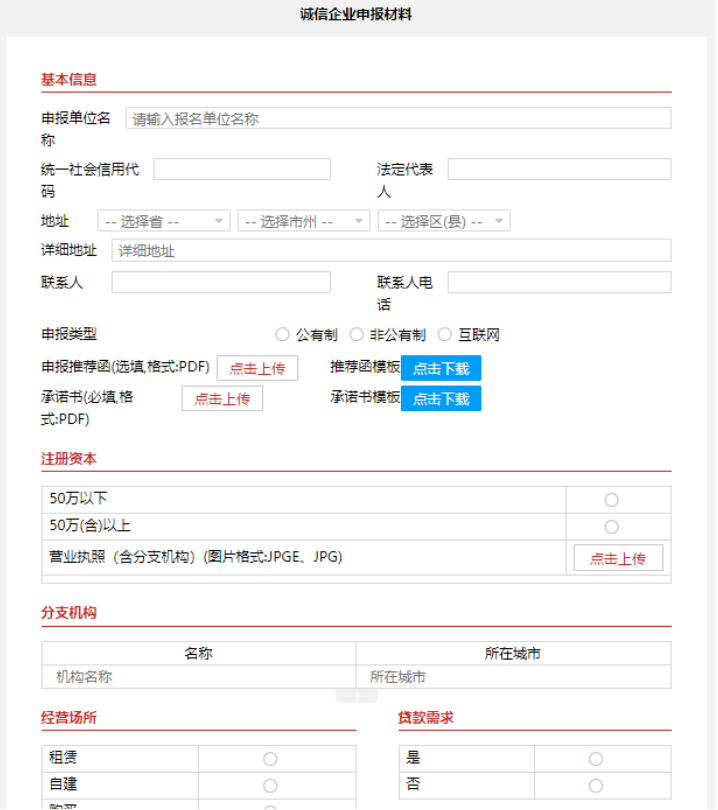The height and width of the screenshot is (810, 718).
Task: Download the 承诺书模板 template
Action: point(441,399)
